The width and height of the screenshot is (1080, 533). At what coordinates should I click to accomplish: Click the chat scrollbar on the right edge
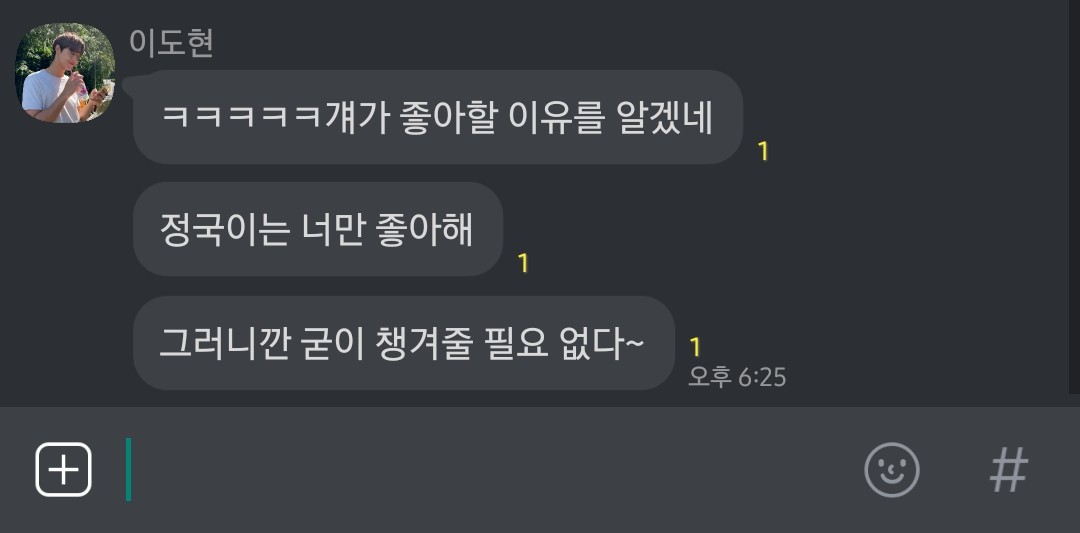click(1074, 196)
